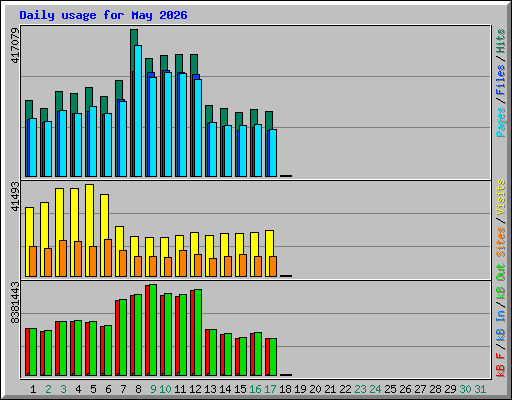The height and width of the screenshot is (400, 512).
Task: Click day 18 on the x-axis
Action: [x=285, y=389]
